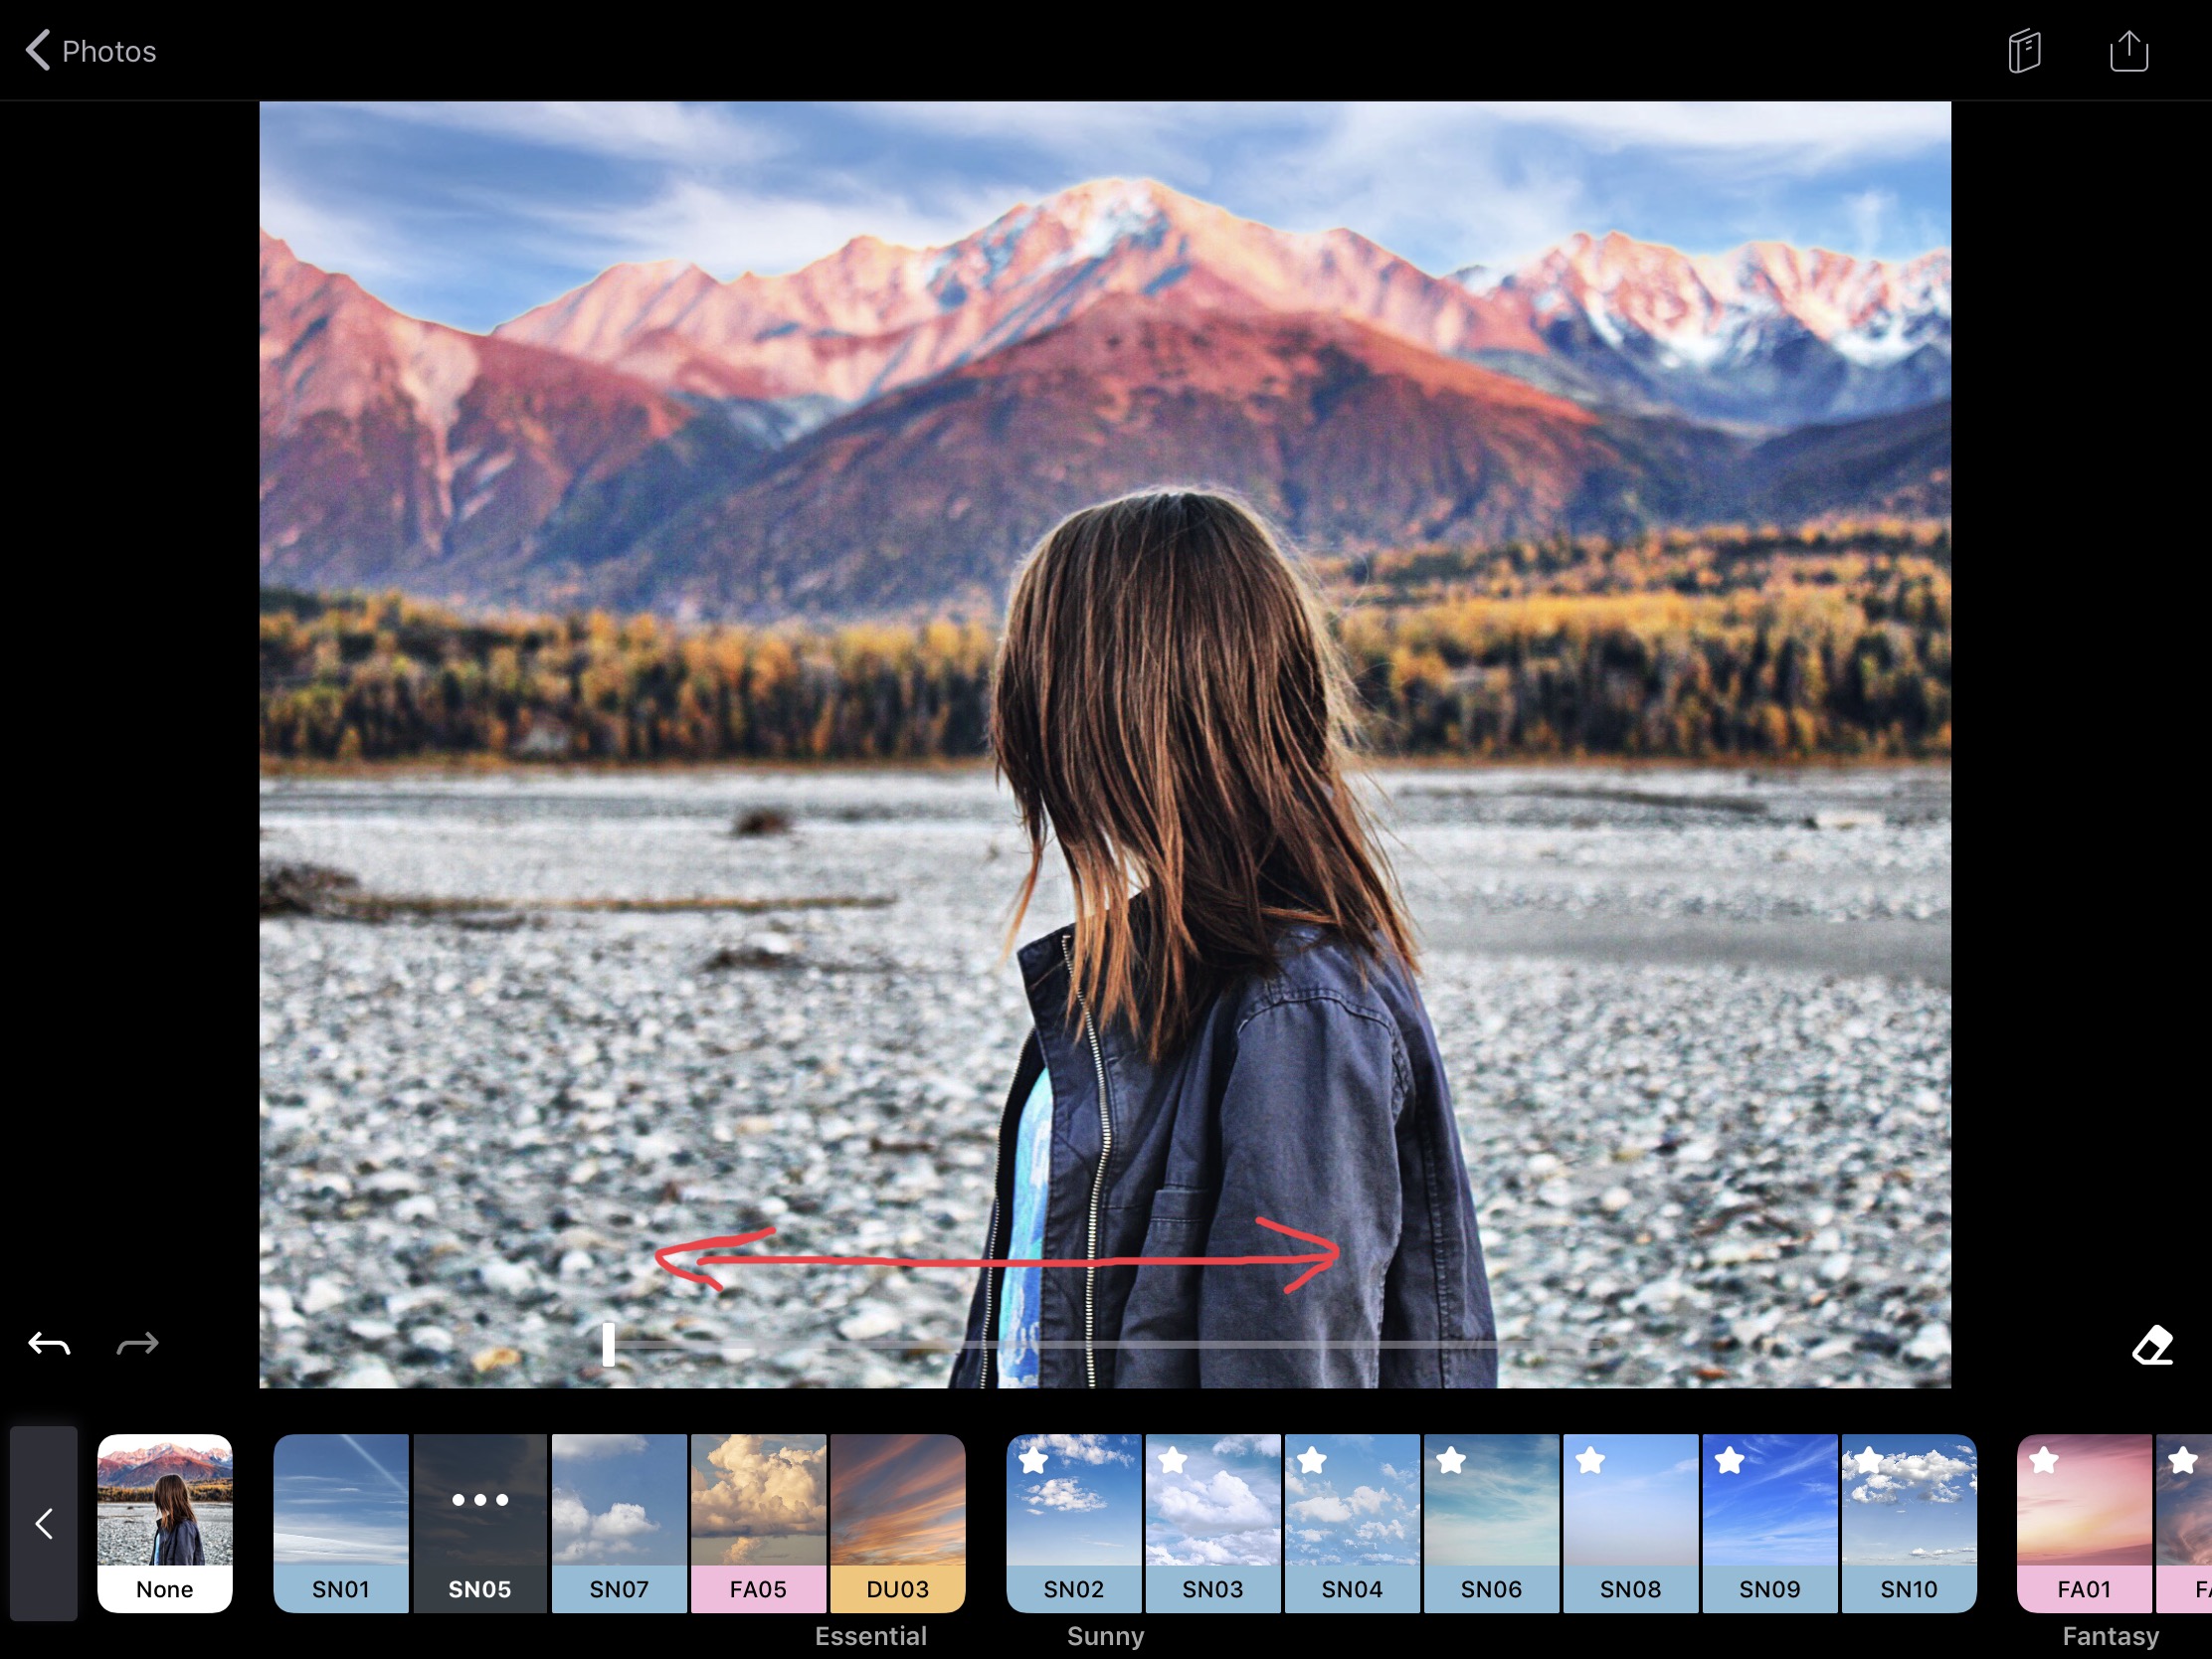
Task: Pick the SN10 sky with clouds
Action: pos(1908,1522)
